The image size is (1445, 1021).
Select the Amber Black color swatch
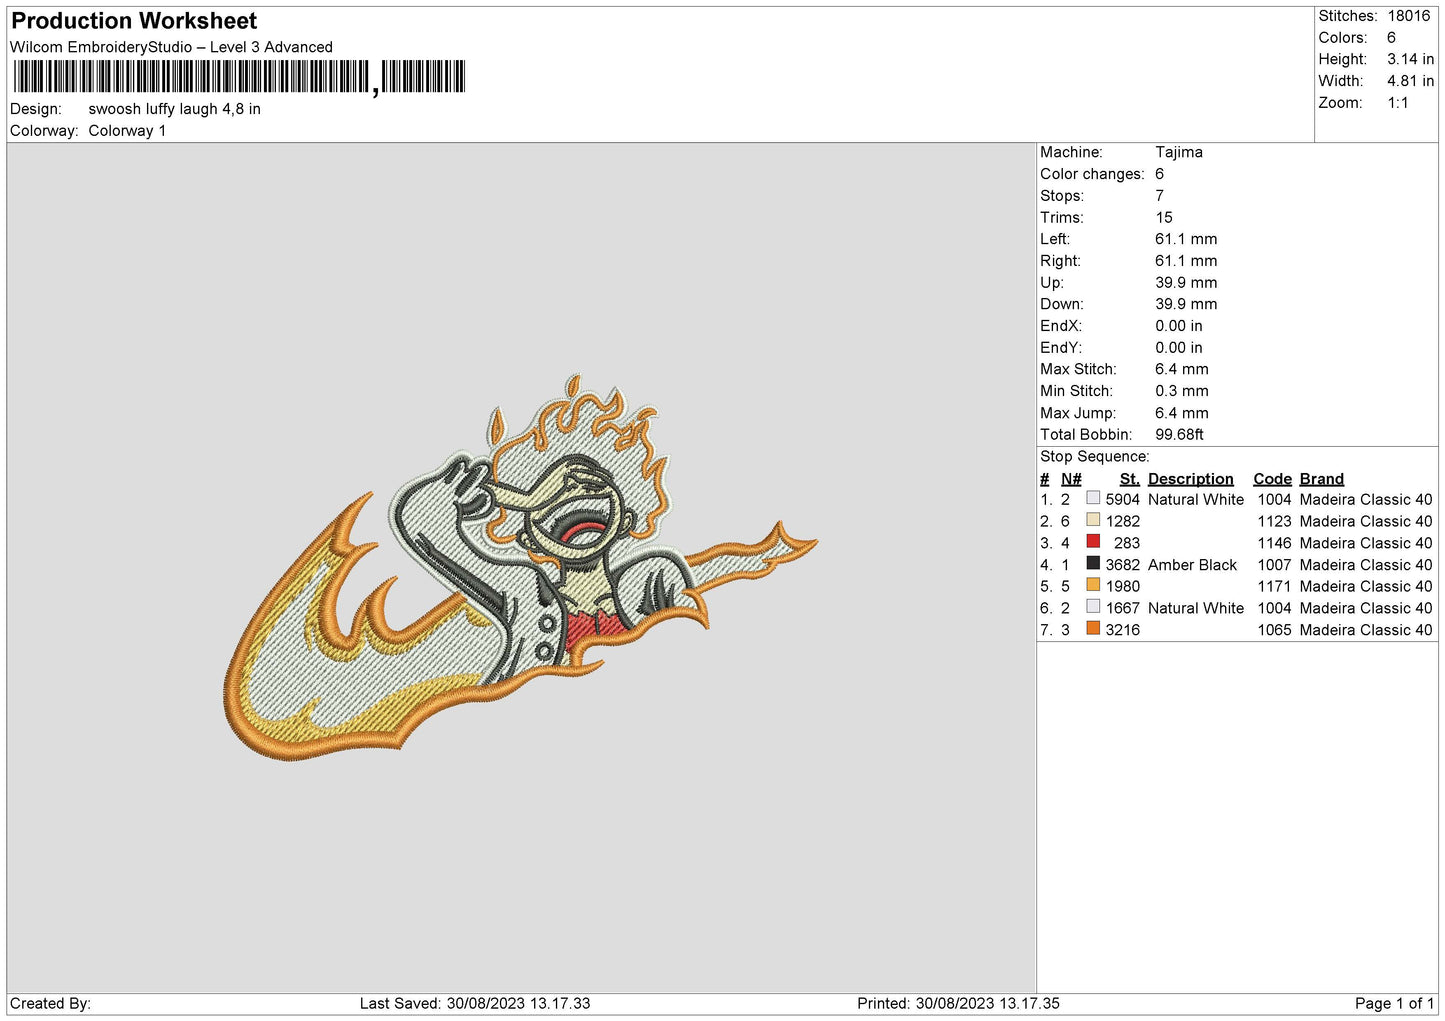click(1093, 564)
